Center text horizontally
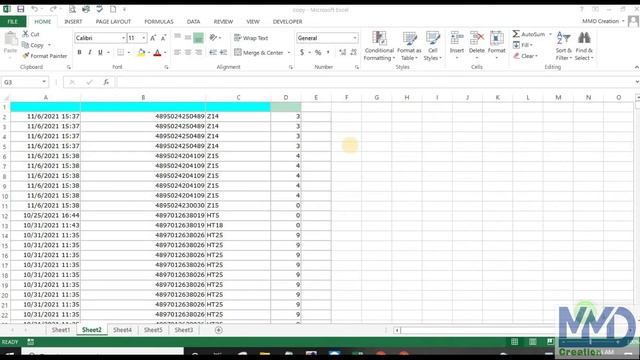 [x=188, y=52]
